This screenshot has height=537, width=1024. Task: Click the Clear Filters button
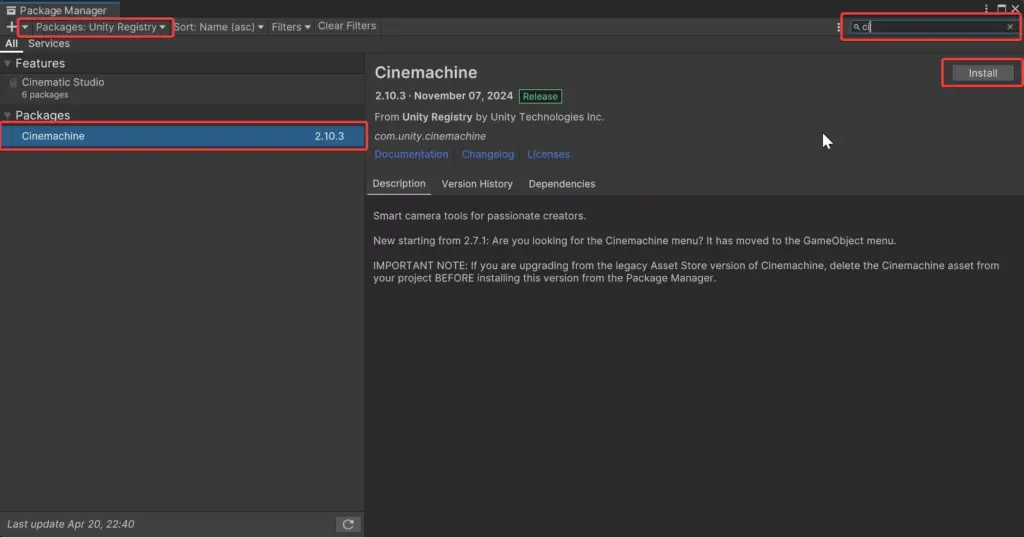347,26
